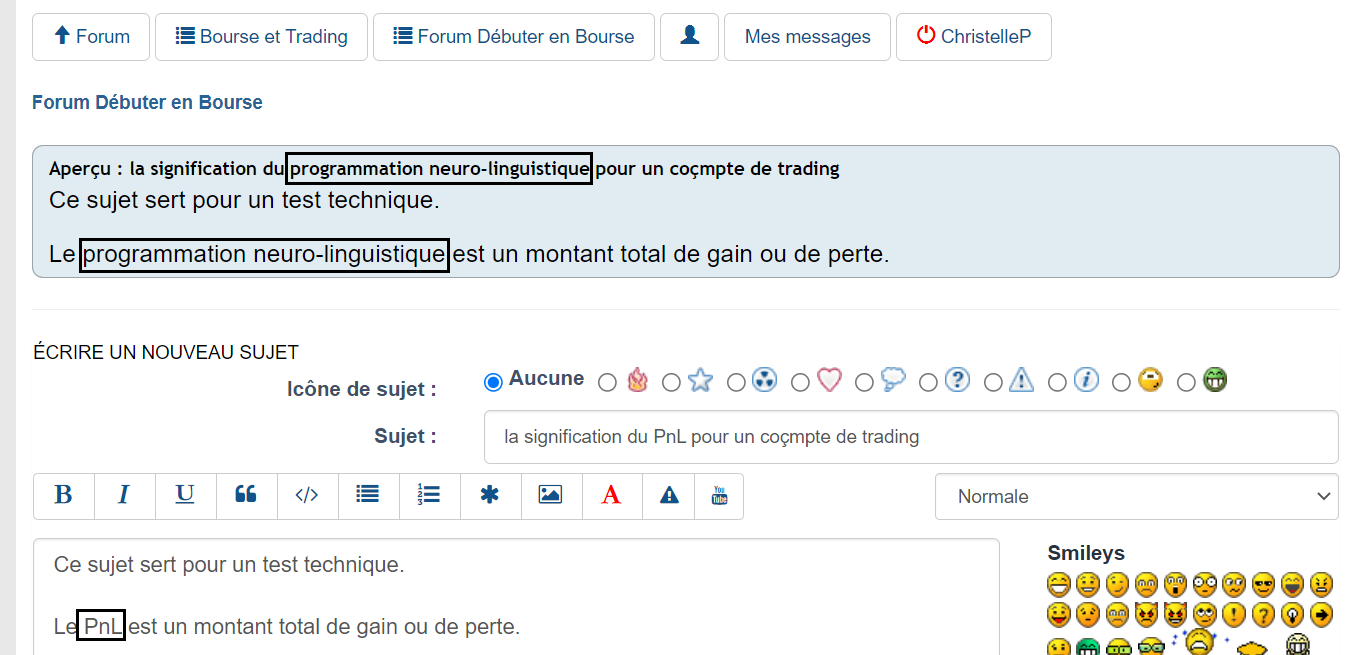
Task: Insert an image into the post
Action: click(550, 496)
